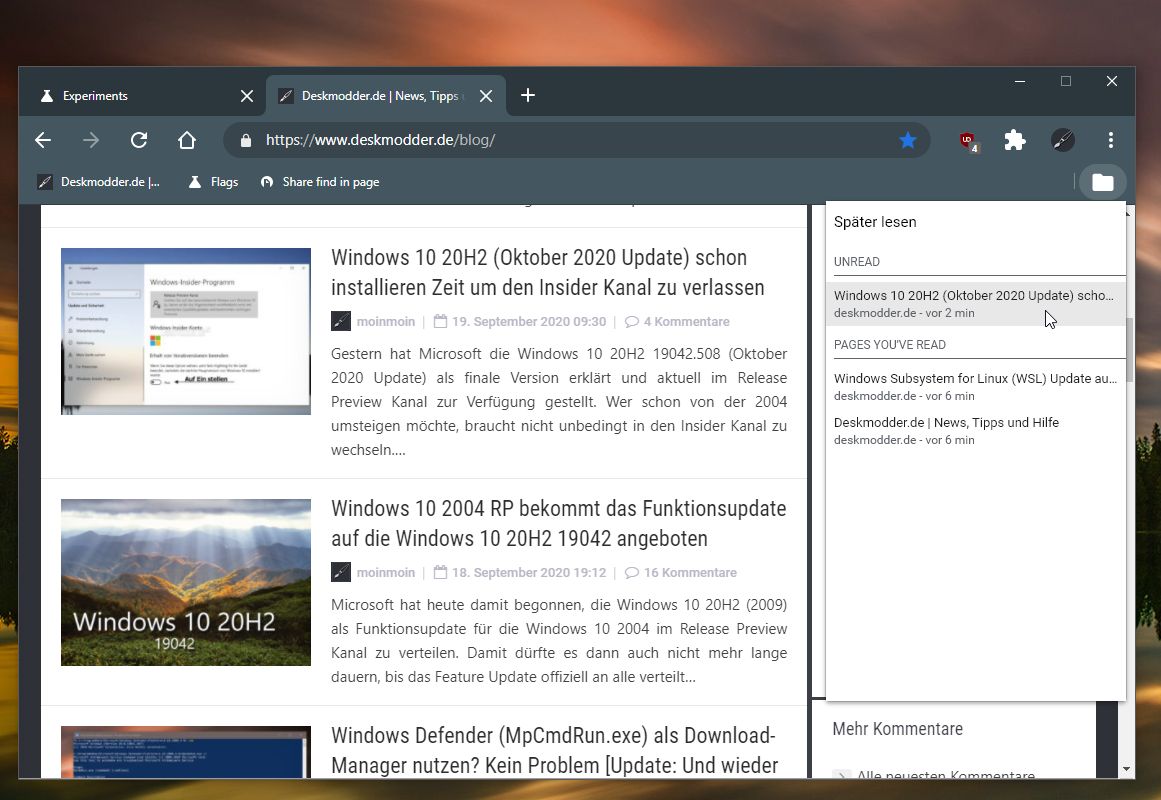Open moinmoin author link on 19. September post
The image size is (1161, 800).
(386, 321)
